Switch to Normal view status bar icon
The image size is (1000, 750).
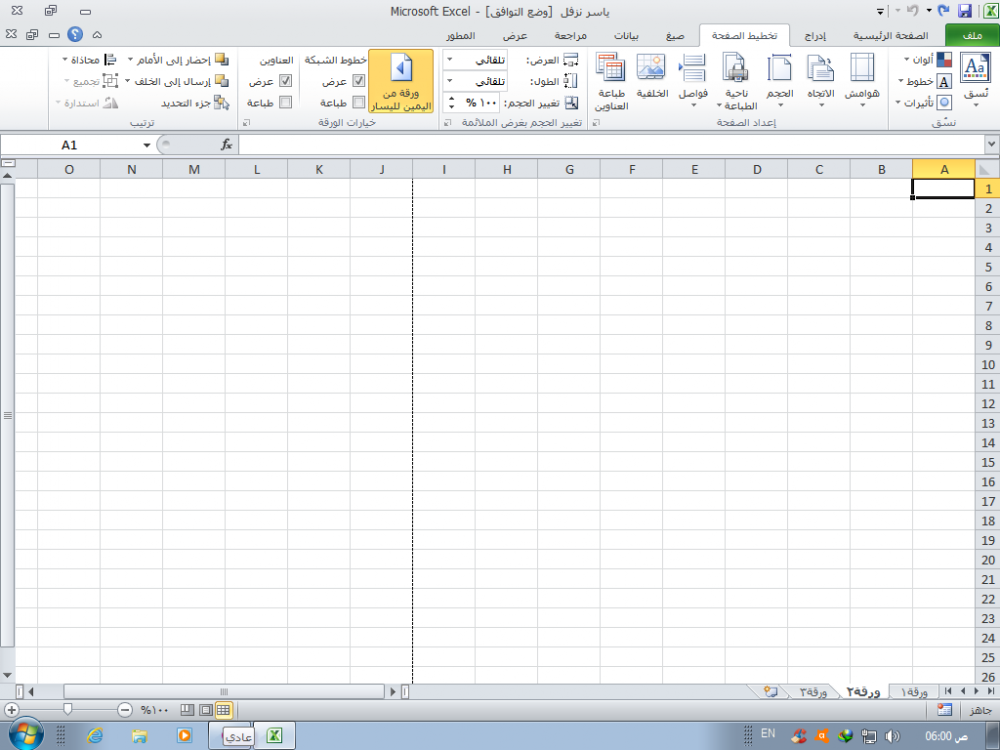223,710
